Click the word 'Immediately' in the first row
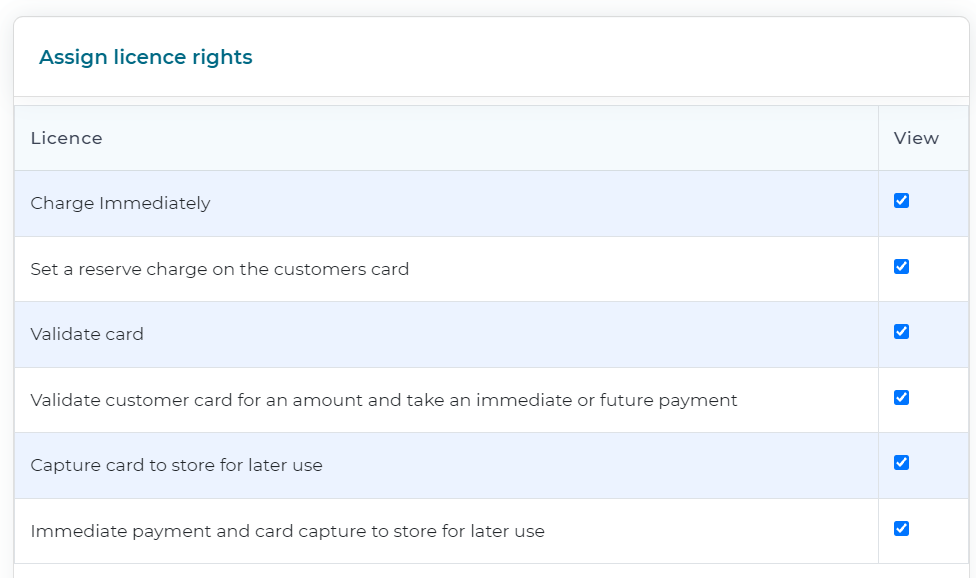 (154, 203)
